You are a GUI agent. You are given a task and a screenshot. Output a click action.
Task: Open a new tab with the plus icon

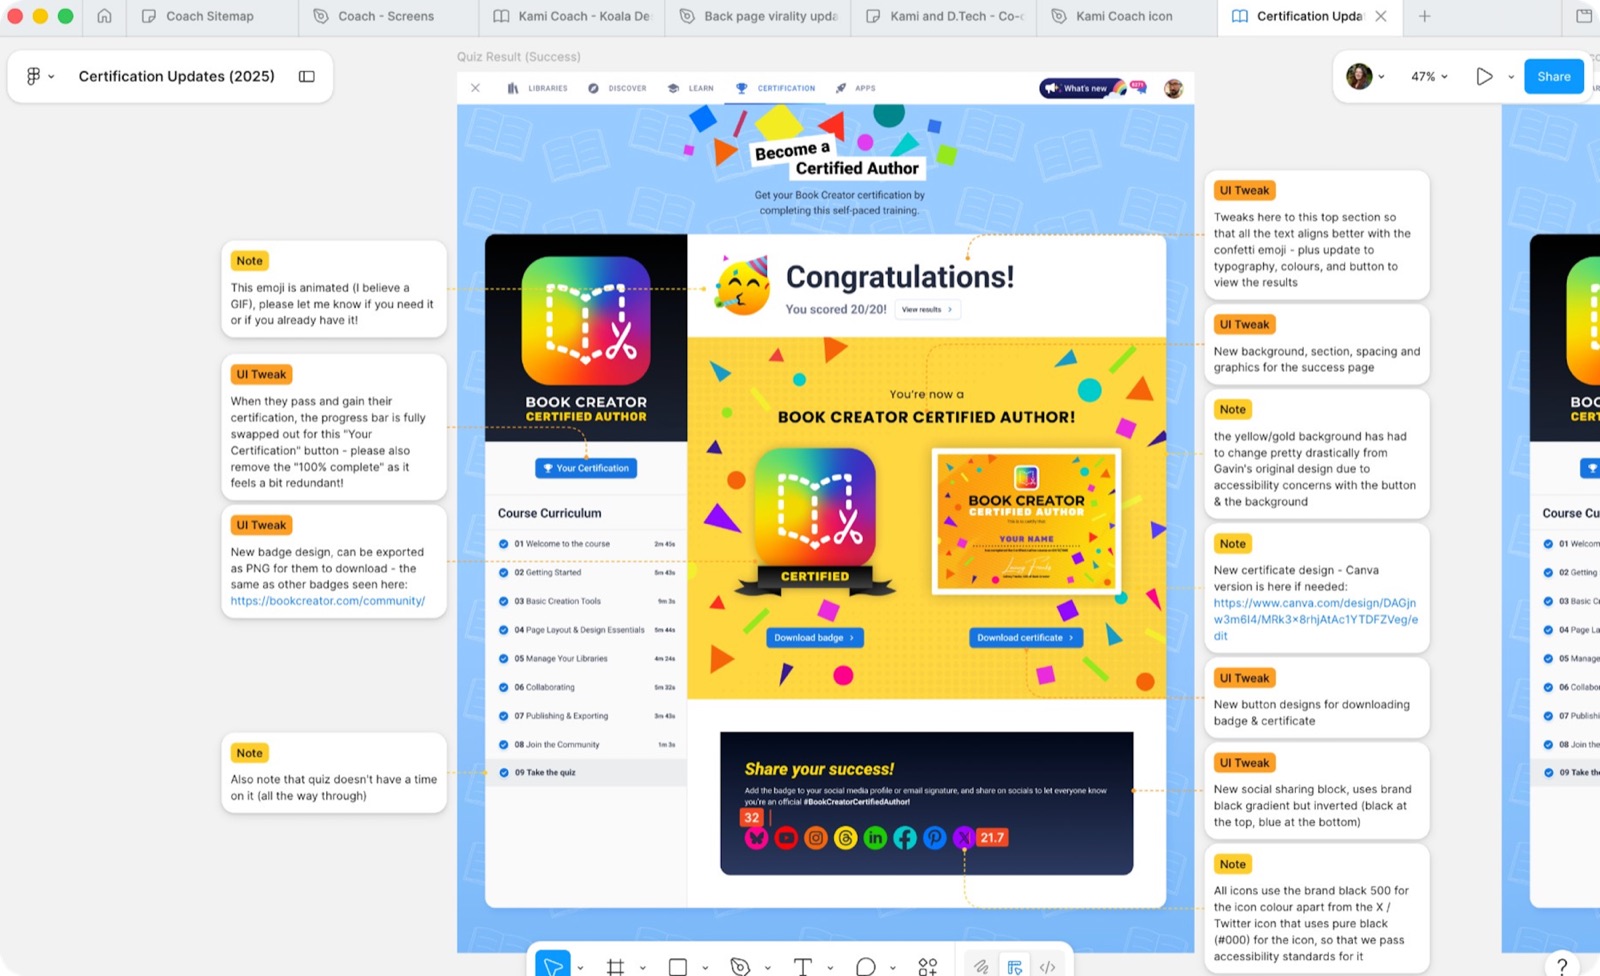click(x=1425, y=16)
